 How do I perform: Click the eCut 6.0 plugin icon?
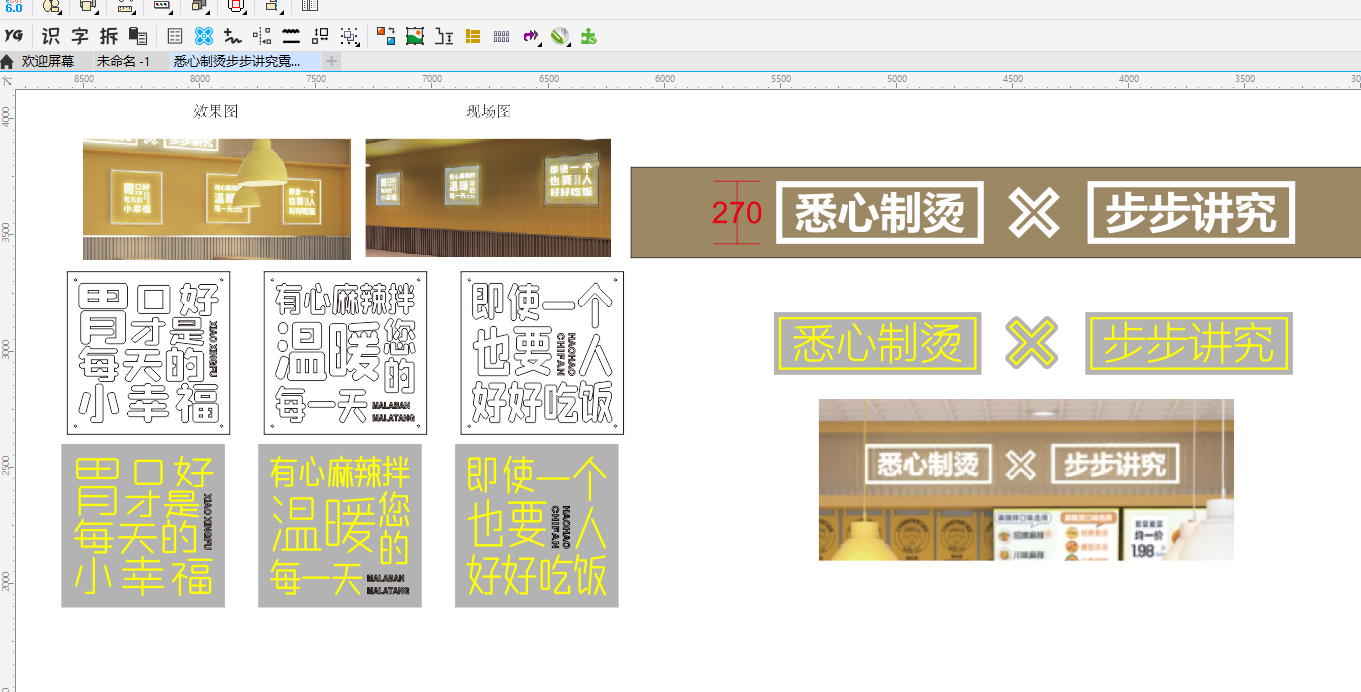(14, 6)
